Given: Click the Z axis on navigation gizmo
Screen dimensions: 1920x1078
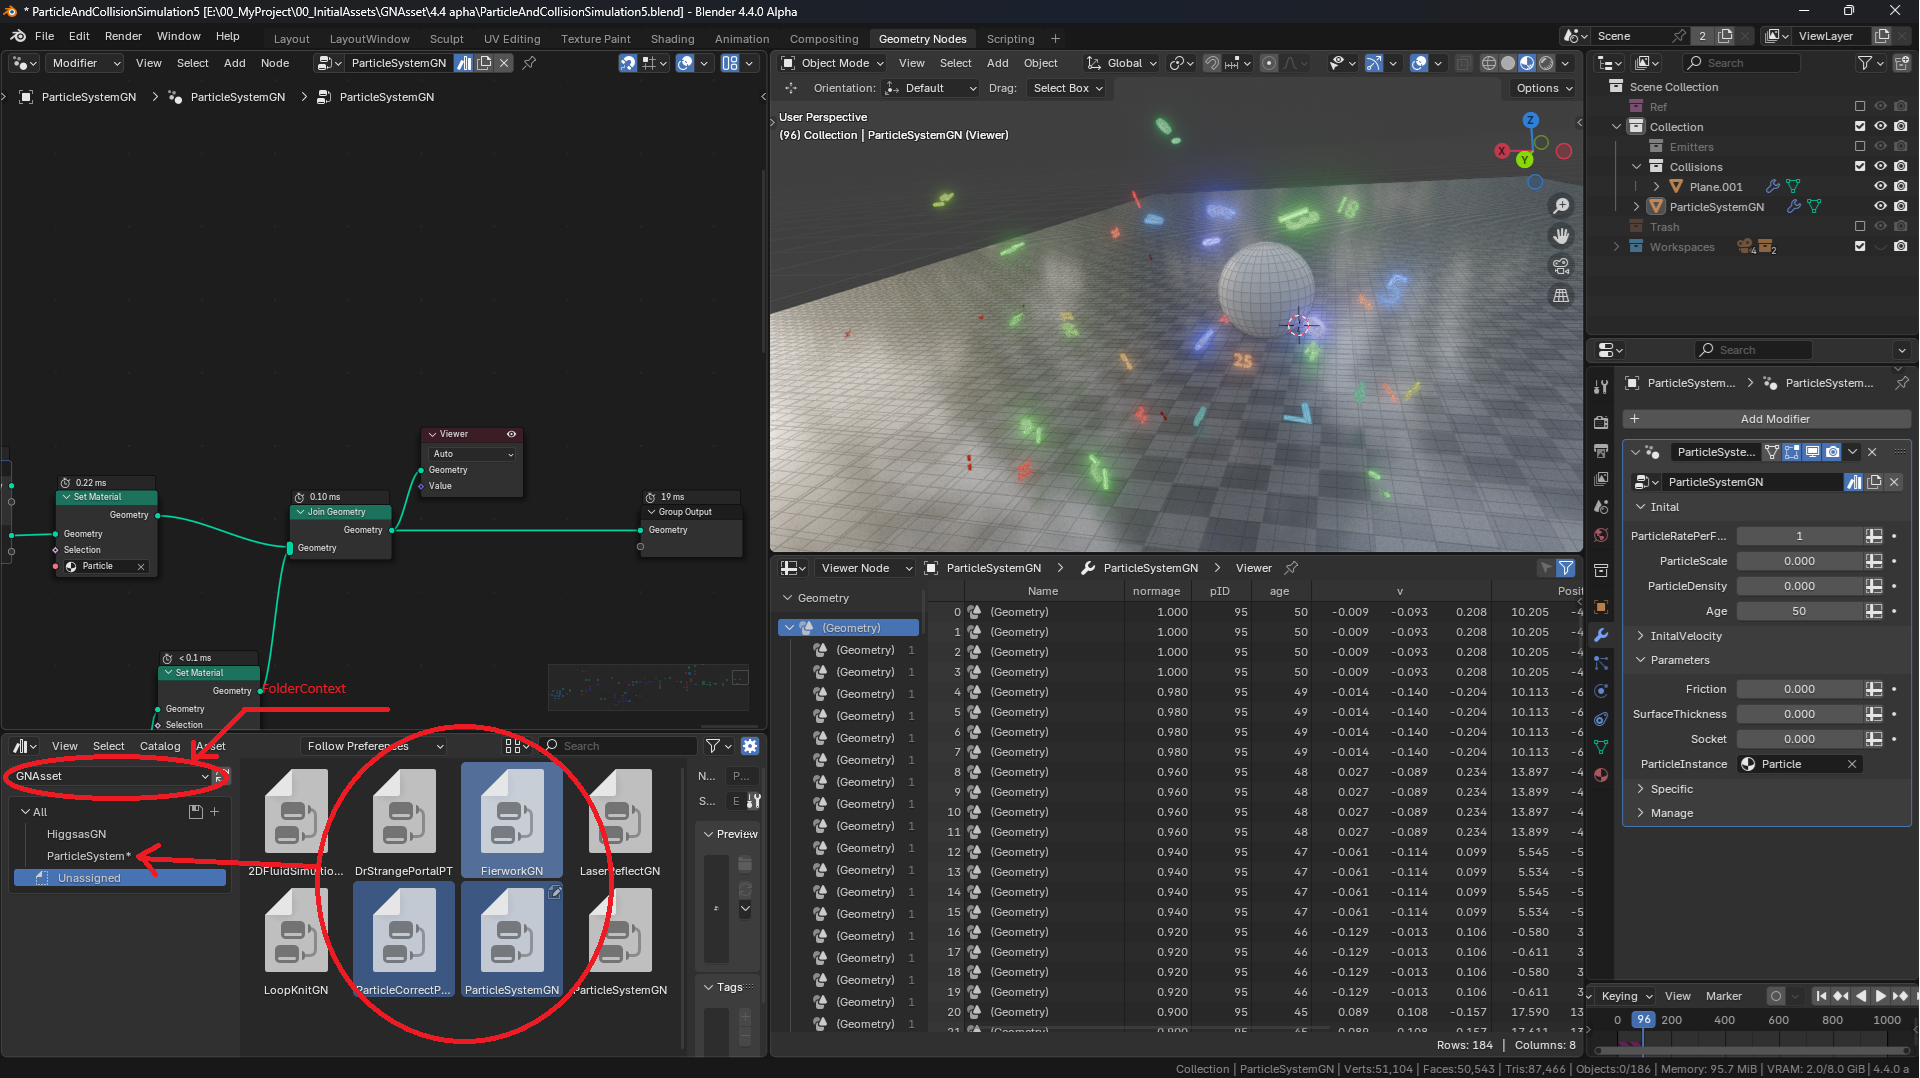Looking at the screenshot, I should (x=1530, y=120).
